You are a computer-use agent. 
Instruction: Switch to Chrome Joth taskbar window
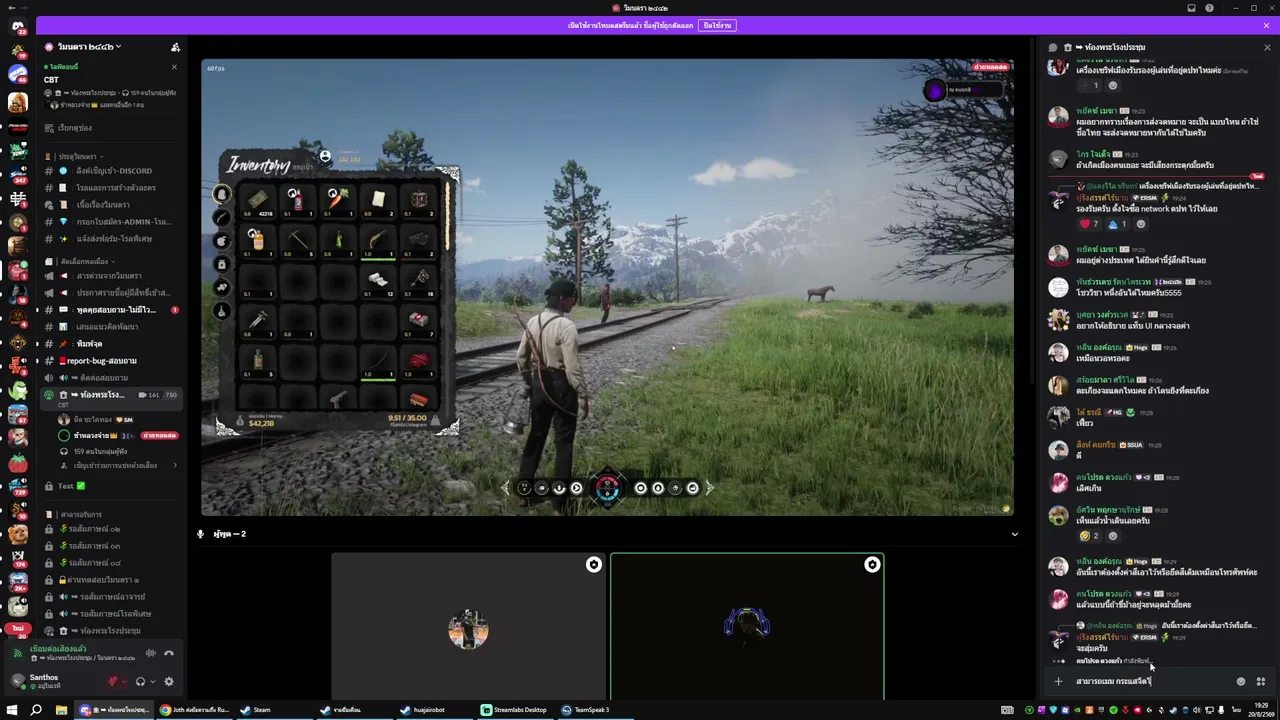(195, 710)
